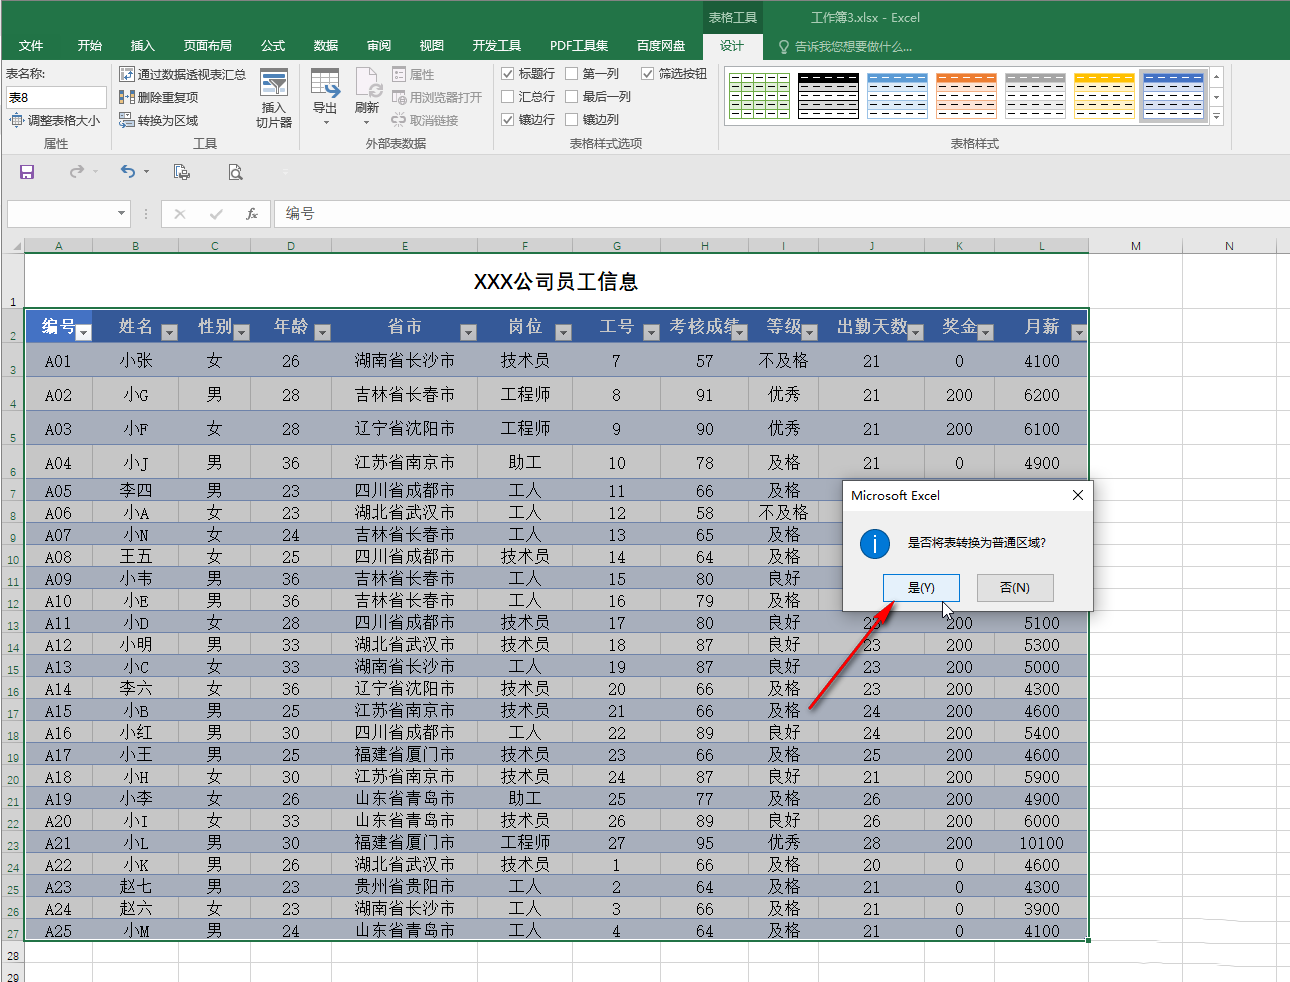Open print preview icon in quick toolbar
This screenshot has height=982, width=1290.
235,172
